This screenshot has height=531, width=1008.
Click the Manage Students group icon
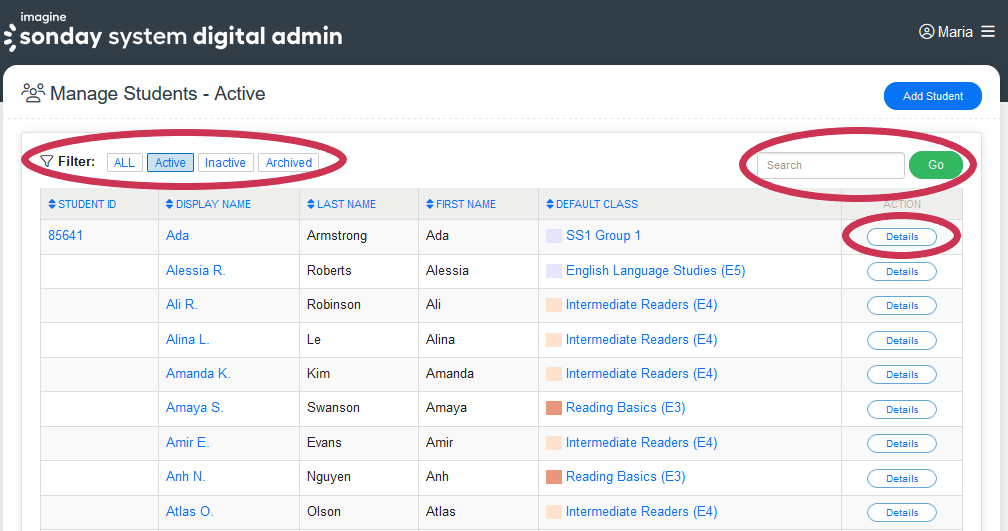click(x=33, y=93)
